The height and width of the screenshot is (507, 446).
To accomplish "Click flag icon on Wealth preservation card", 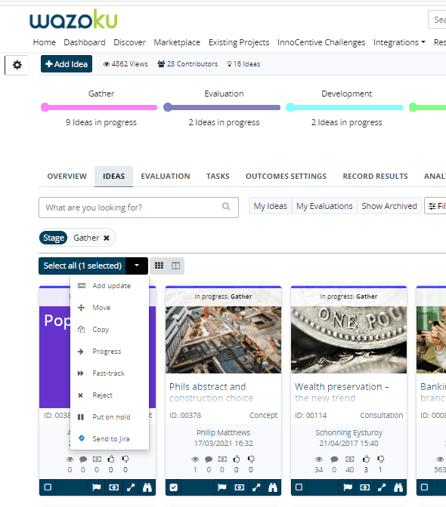I will click(347, 487).
